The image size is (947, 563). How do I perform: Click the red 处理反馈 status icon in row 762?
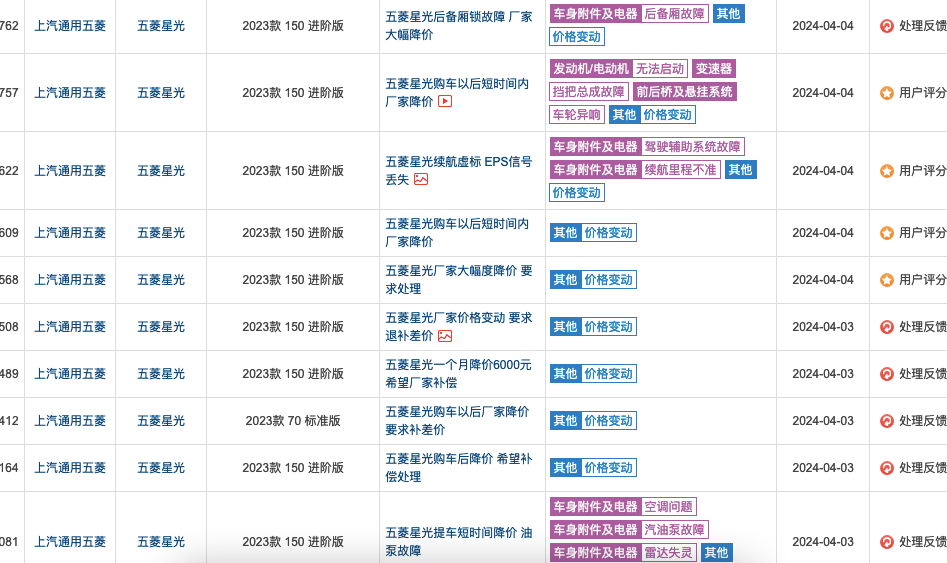[887, 26]
